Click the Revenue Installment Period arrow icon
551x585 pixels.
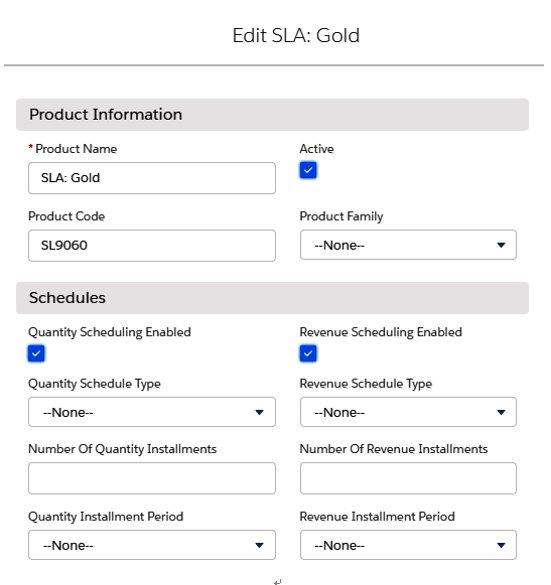(x=501, y=545)
